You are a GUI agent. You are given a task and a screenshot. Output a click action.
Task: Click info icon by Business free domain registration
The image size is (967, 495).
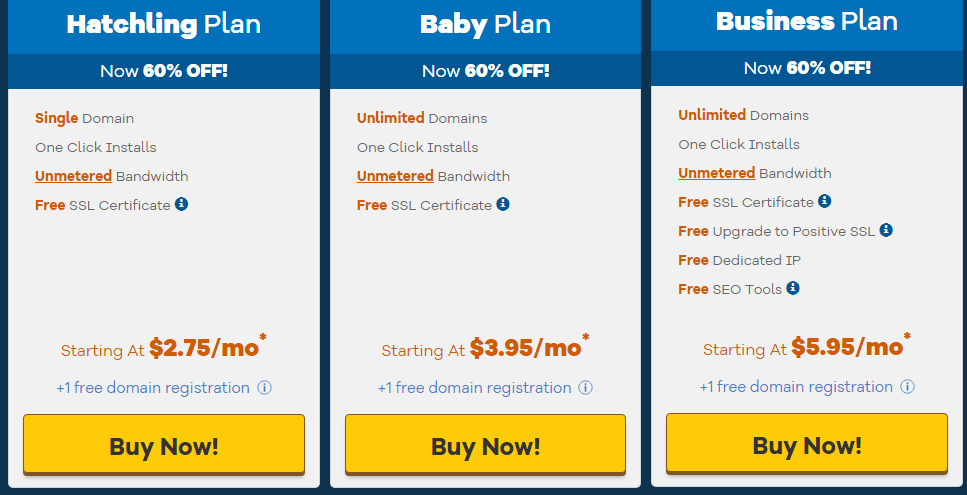point(907,387)
